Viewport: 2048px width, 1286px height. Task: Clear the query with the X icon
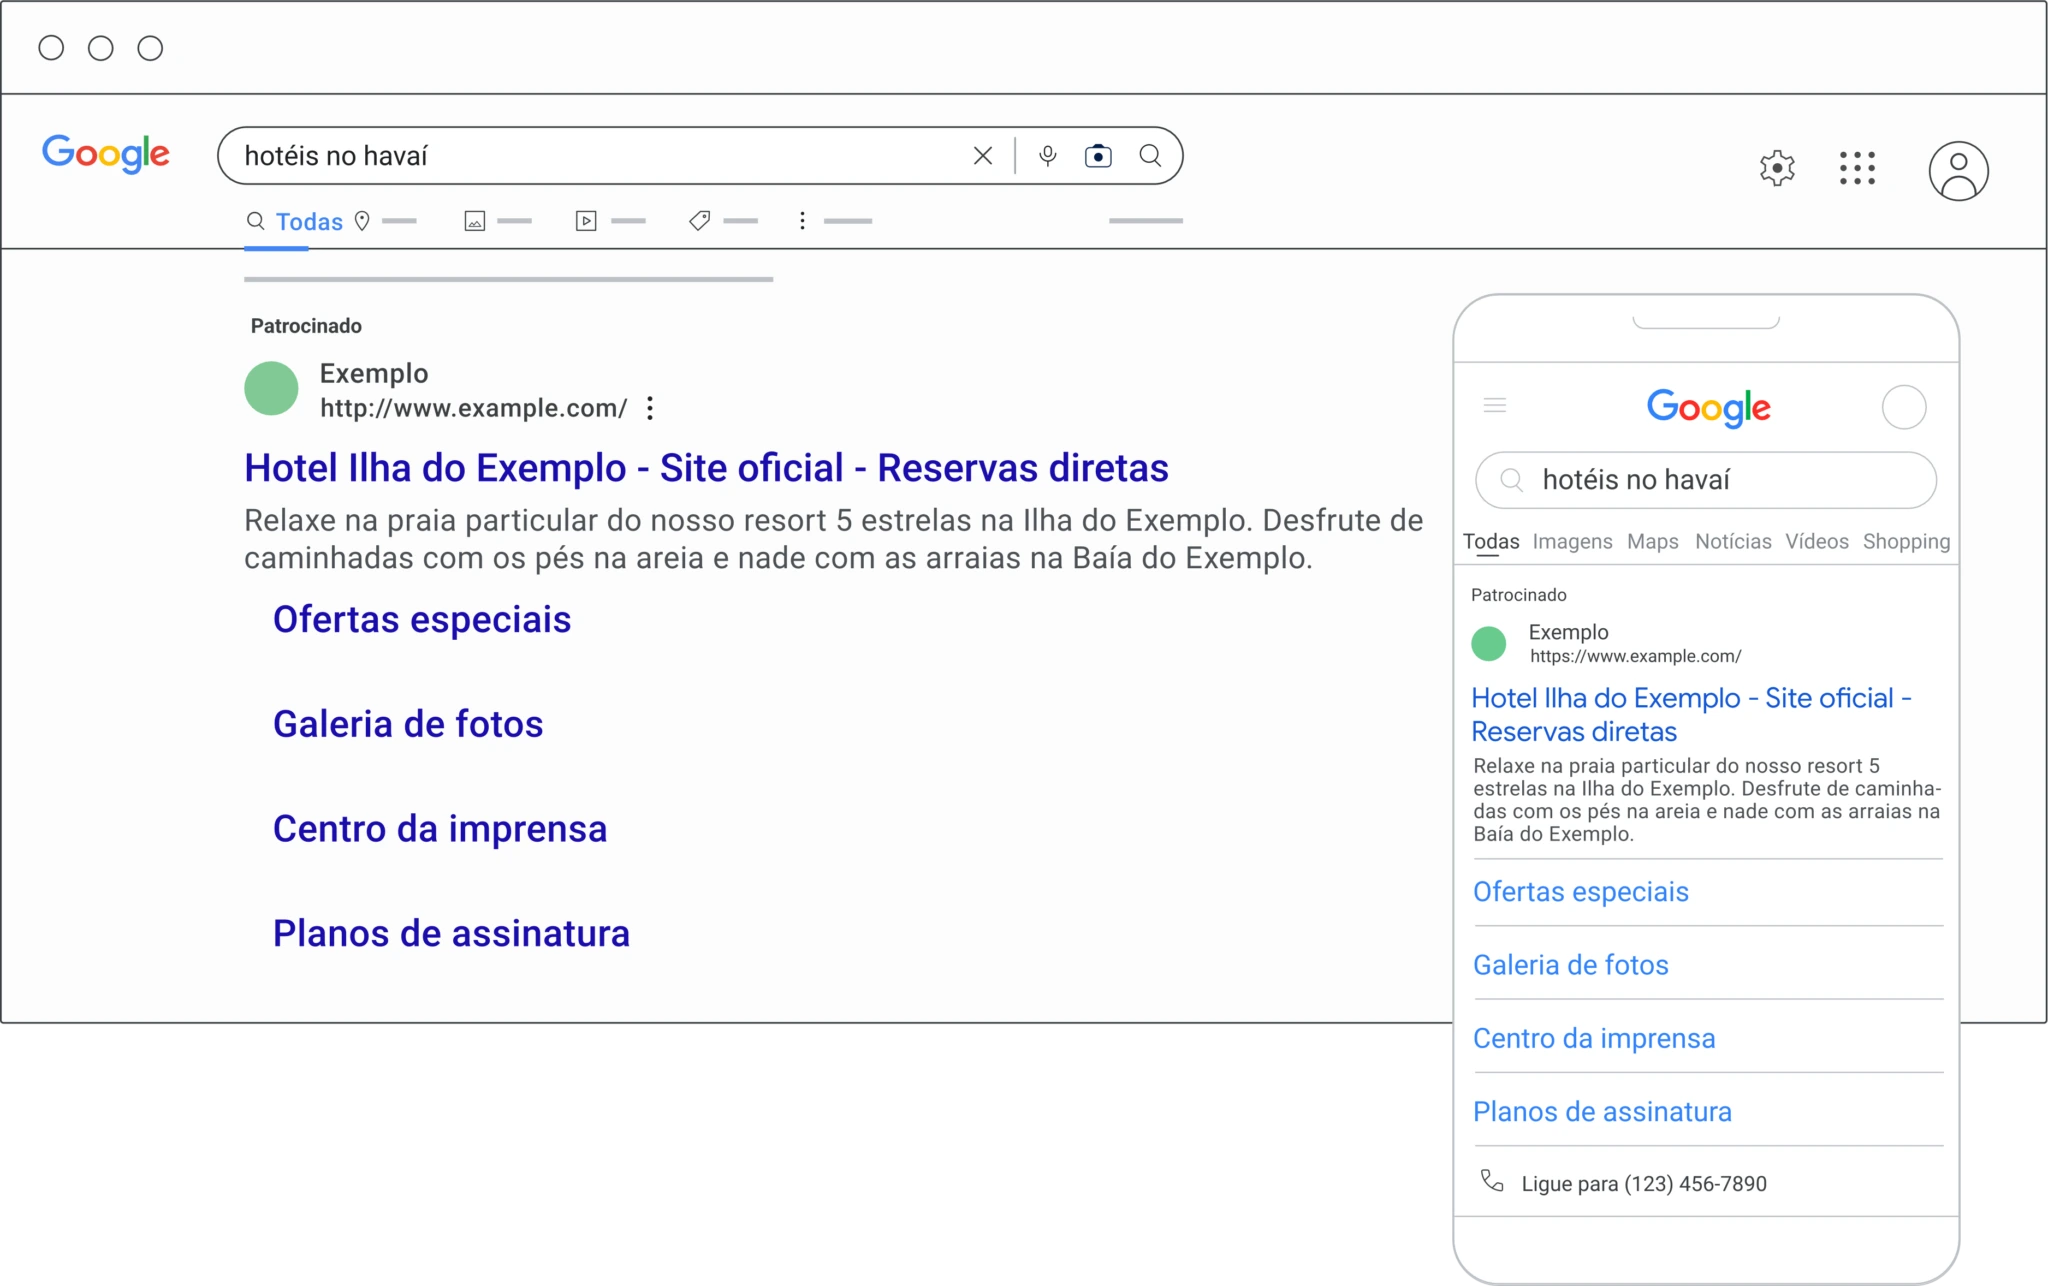[983, 155]
